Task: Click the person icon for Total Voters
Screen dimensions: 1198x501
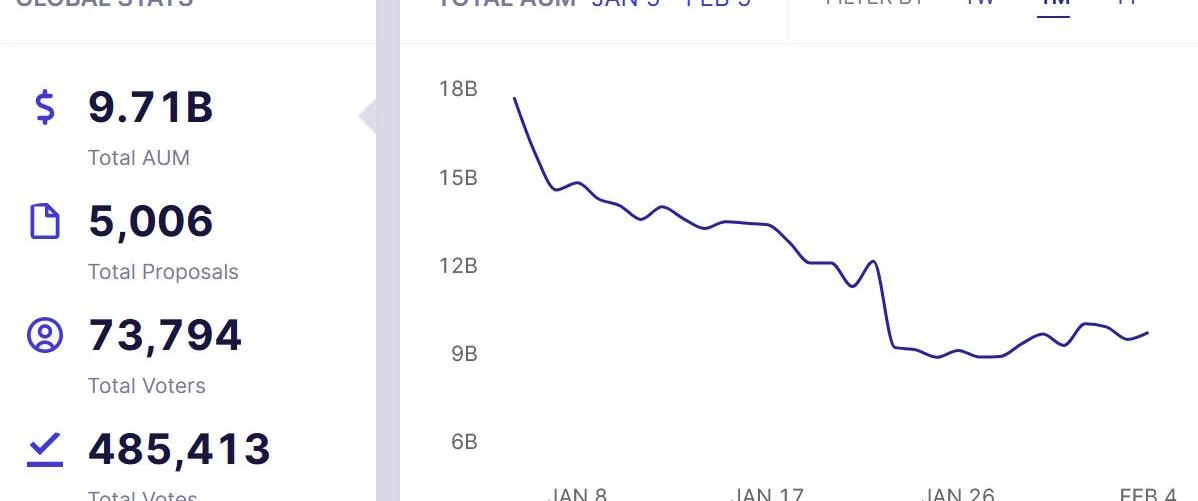Action: click(45, 335)
